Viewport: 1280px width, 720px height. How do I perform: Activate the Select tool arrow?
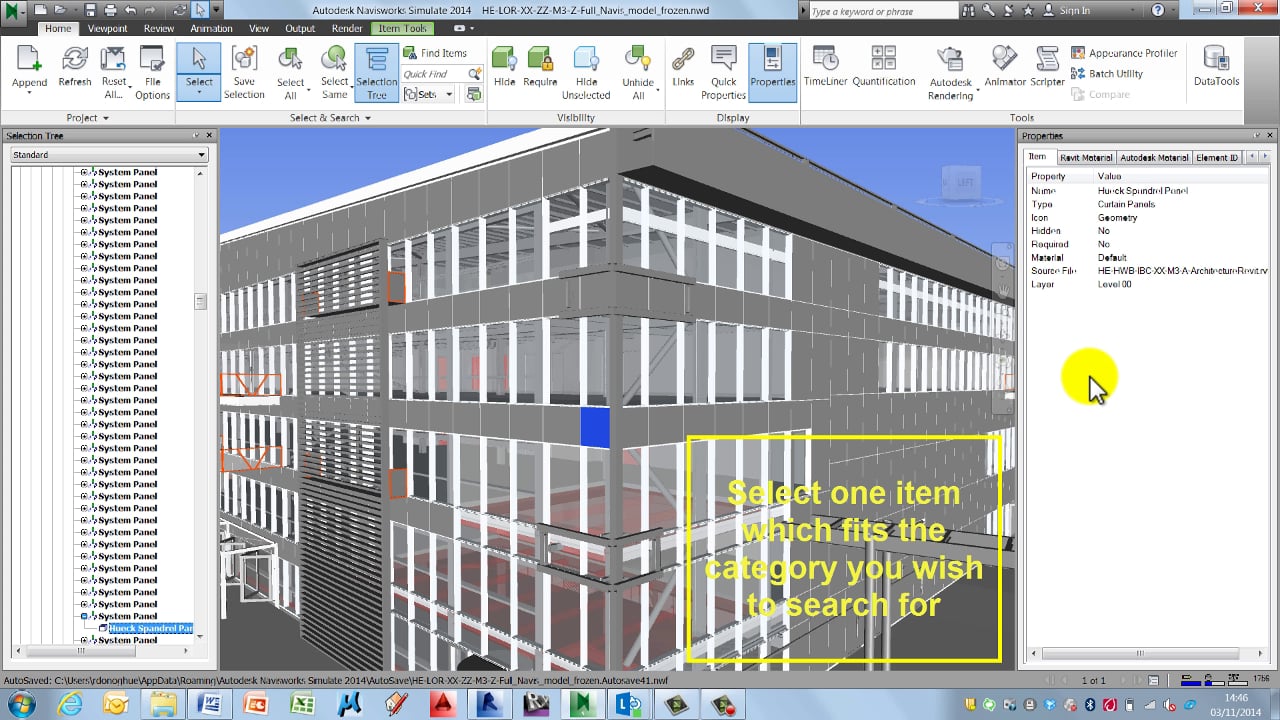click(199, 59)
